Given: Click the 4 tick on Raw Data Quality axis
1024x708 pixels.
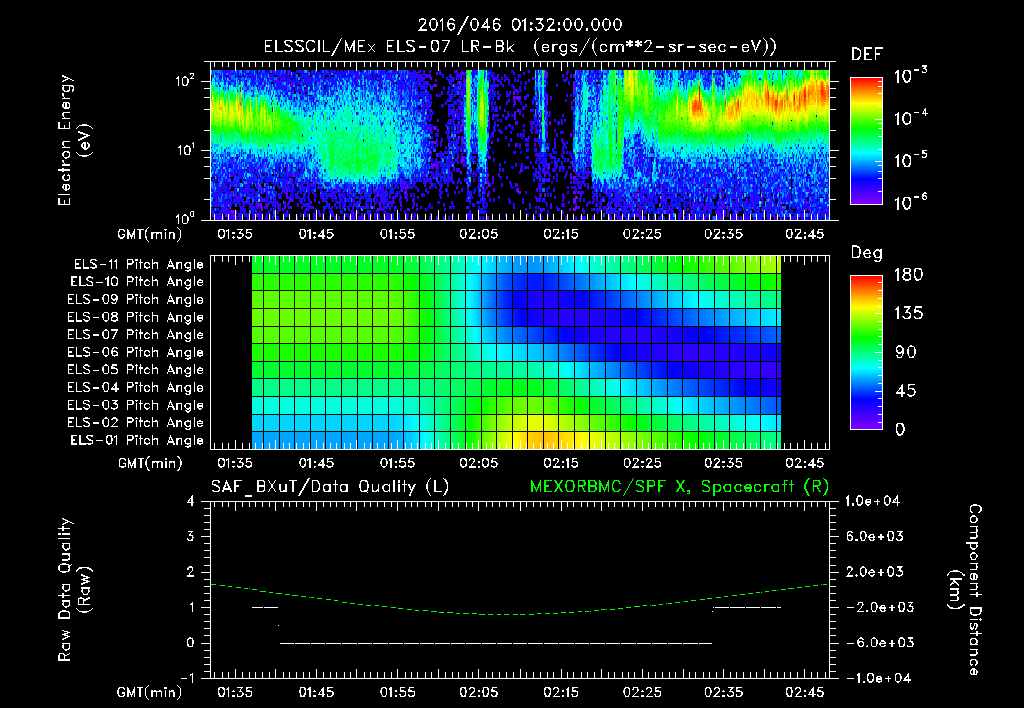Looking at the screenshot, I should [191, 501].
